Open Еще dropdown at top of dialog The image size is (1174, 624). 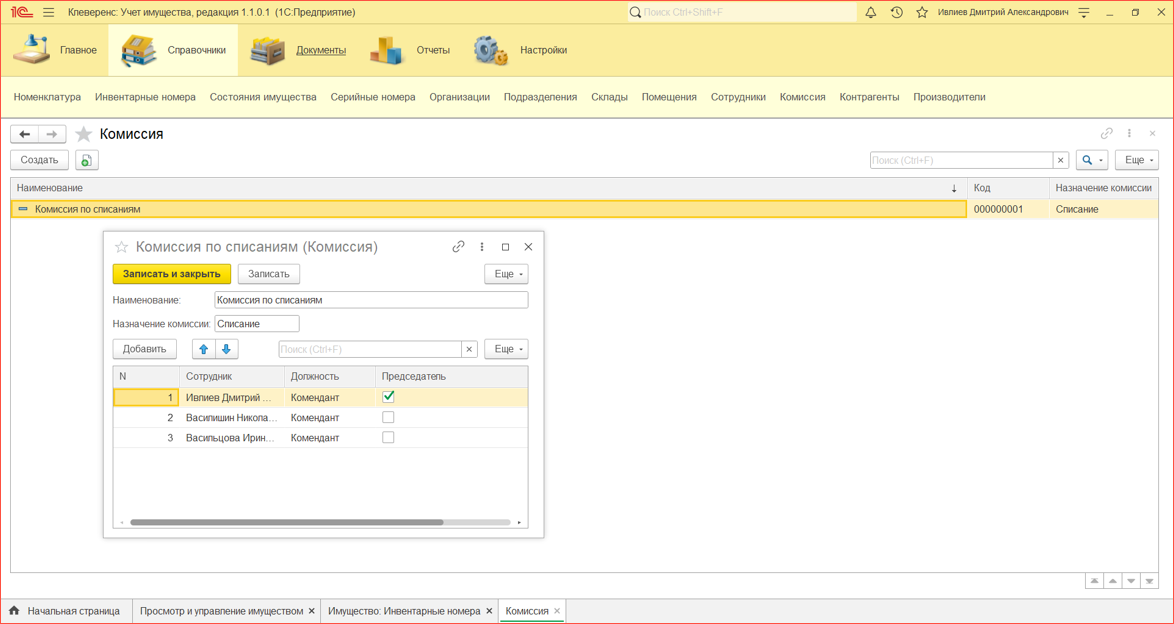[507, 274]
